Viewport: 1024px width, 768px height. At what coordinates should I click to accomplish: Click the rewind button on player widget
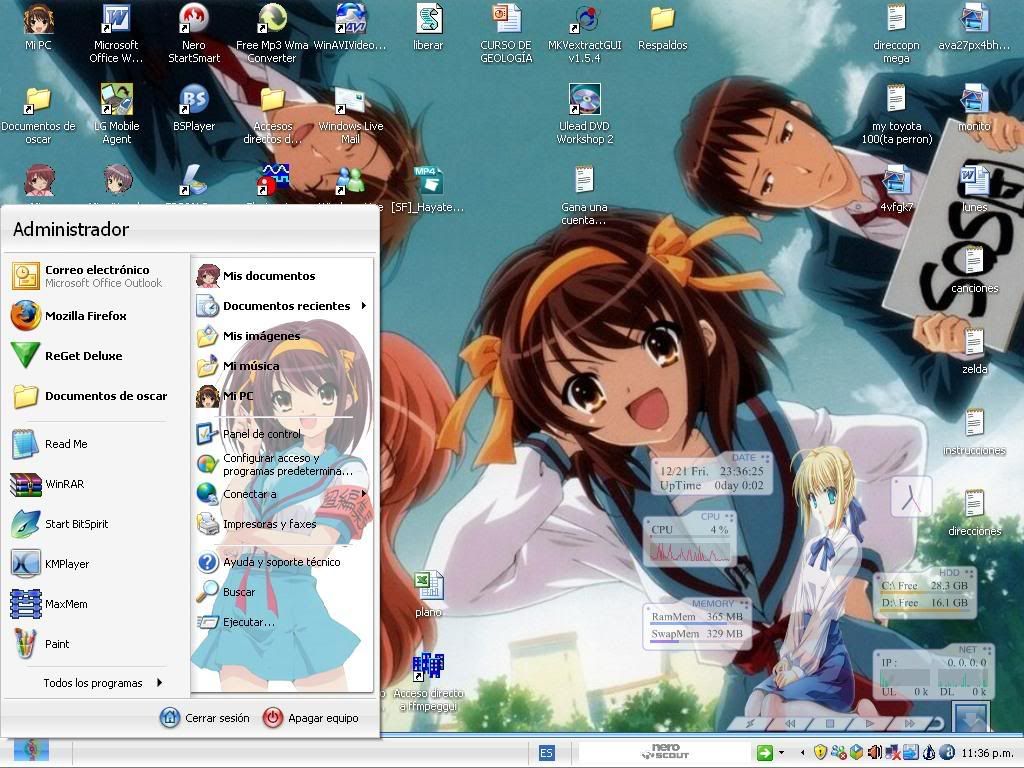click(x=791, y=723)
